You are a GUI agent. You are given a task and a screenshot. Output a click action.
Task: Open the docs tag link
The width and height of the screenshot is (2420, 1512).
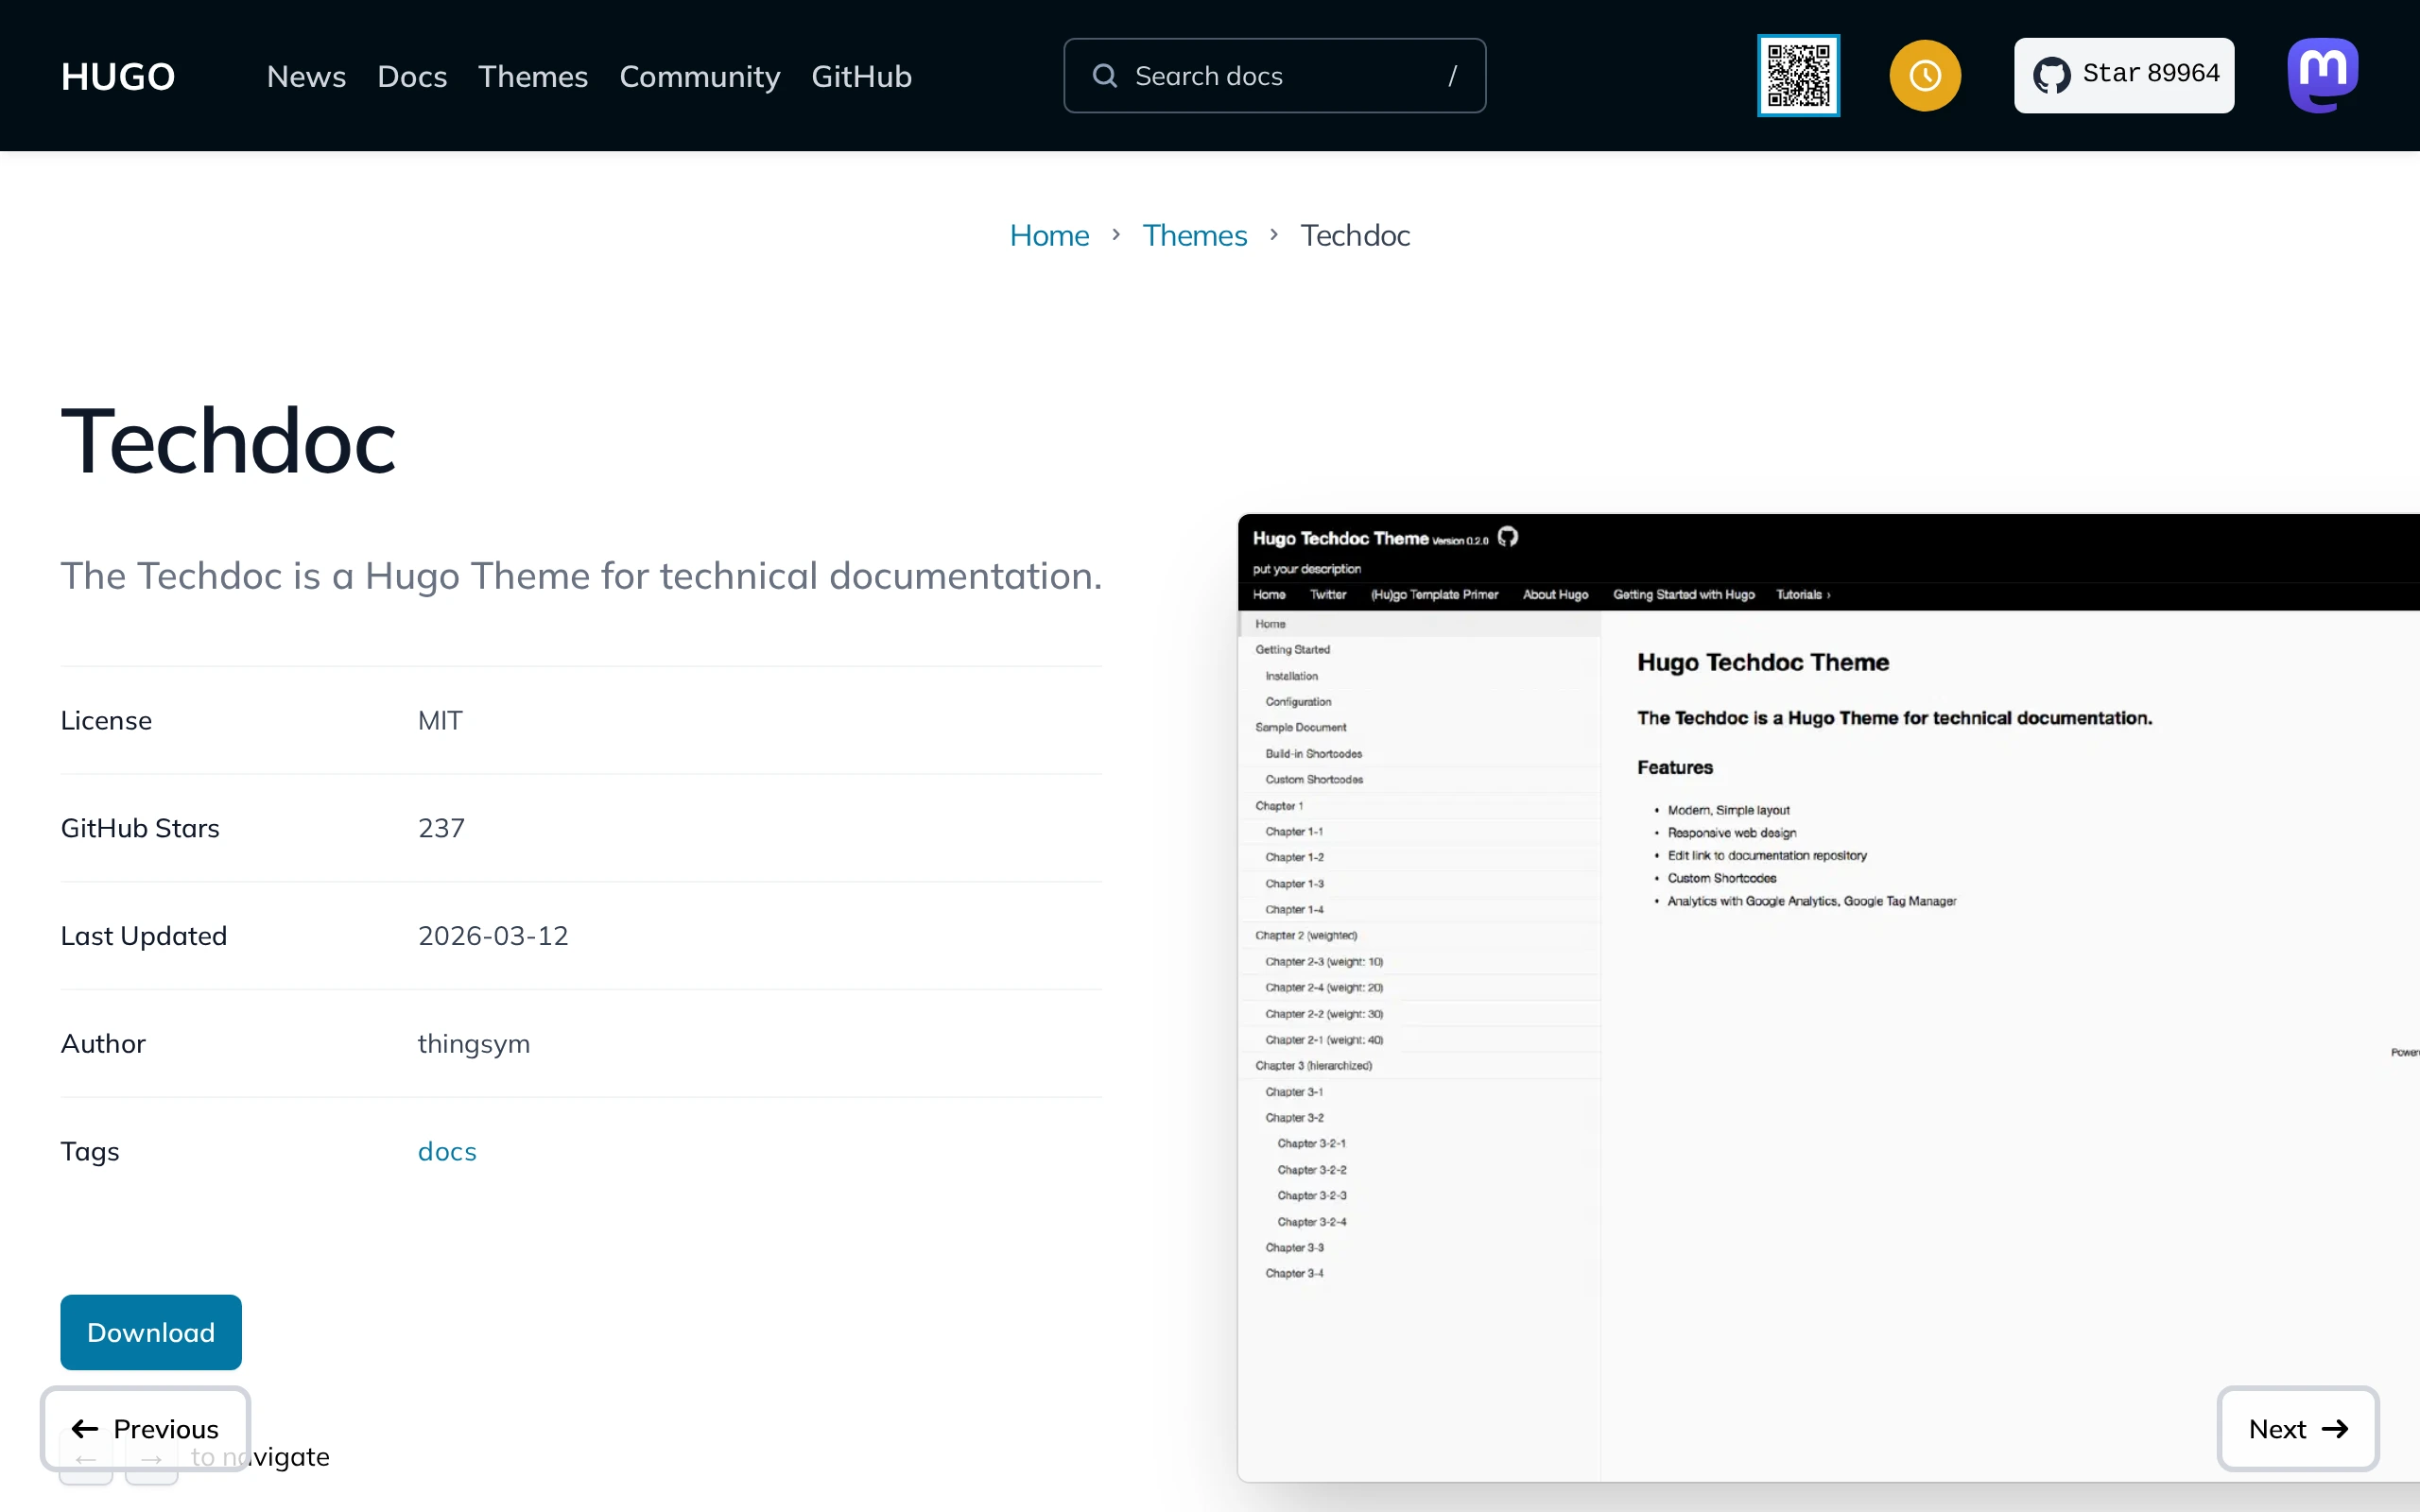click(447, 1151)
